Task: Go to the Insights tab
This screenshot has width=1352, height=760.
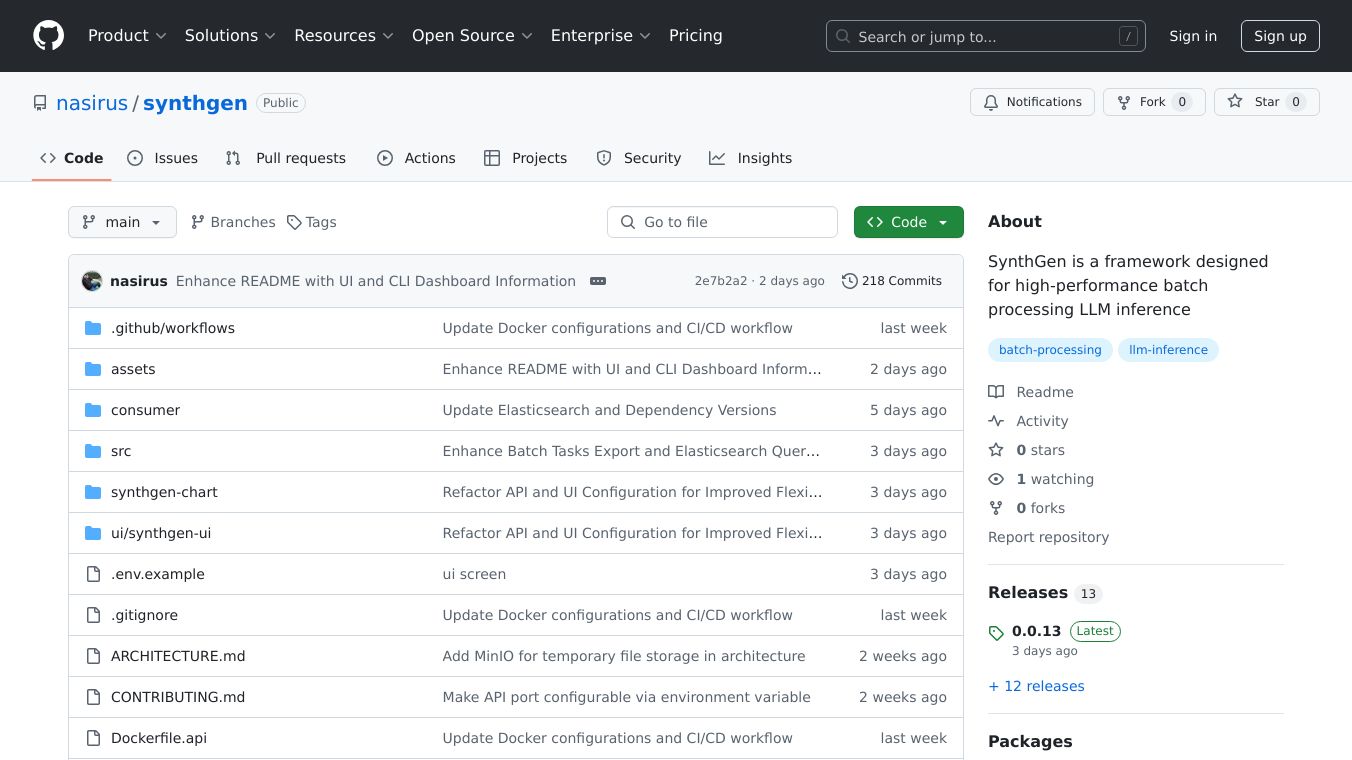Action: [x=750, y=158]
